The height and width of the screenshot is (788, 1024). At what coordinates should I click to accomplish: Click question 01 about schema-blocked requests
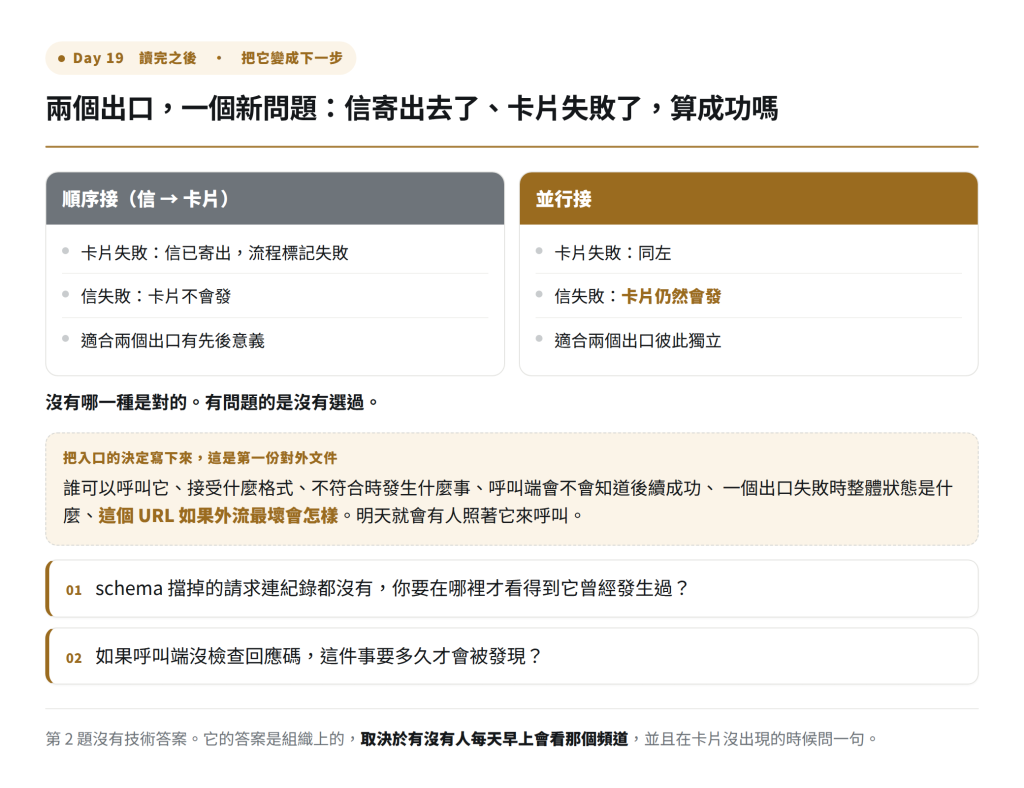(512, 588)
